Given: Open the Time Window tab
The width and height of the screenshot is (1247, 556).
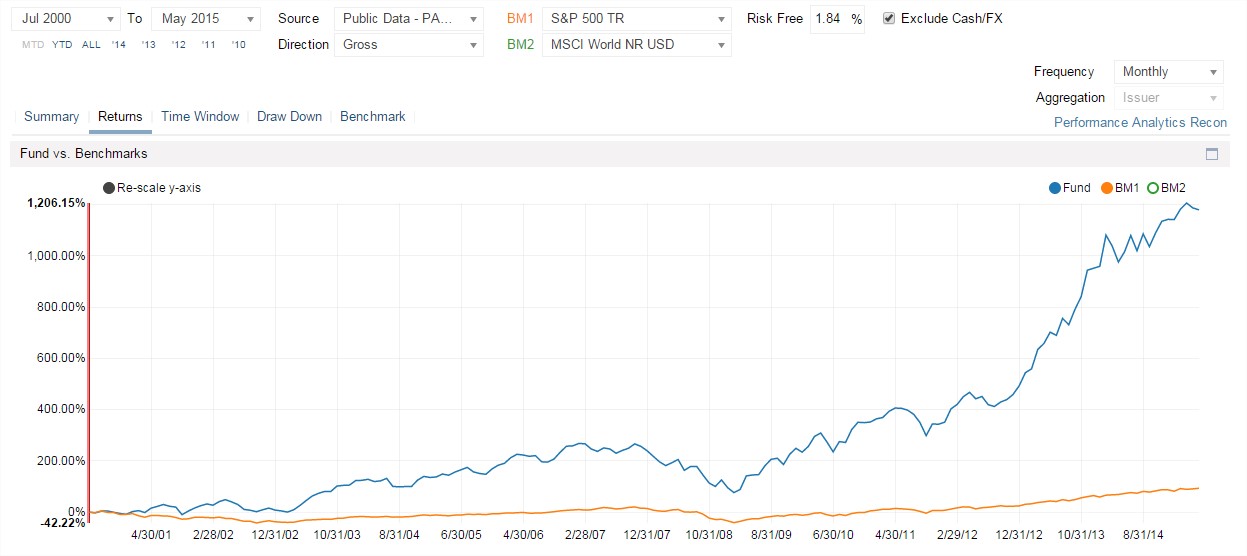Looking at the screenshot, I should (x=200, y=117).
